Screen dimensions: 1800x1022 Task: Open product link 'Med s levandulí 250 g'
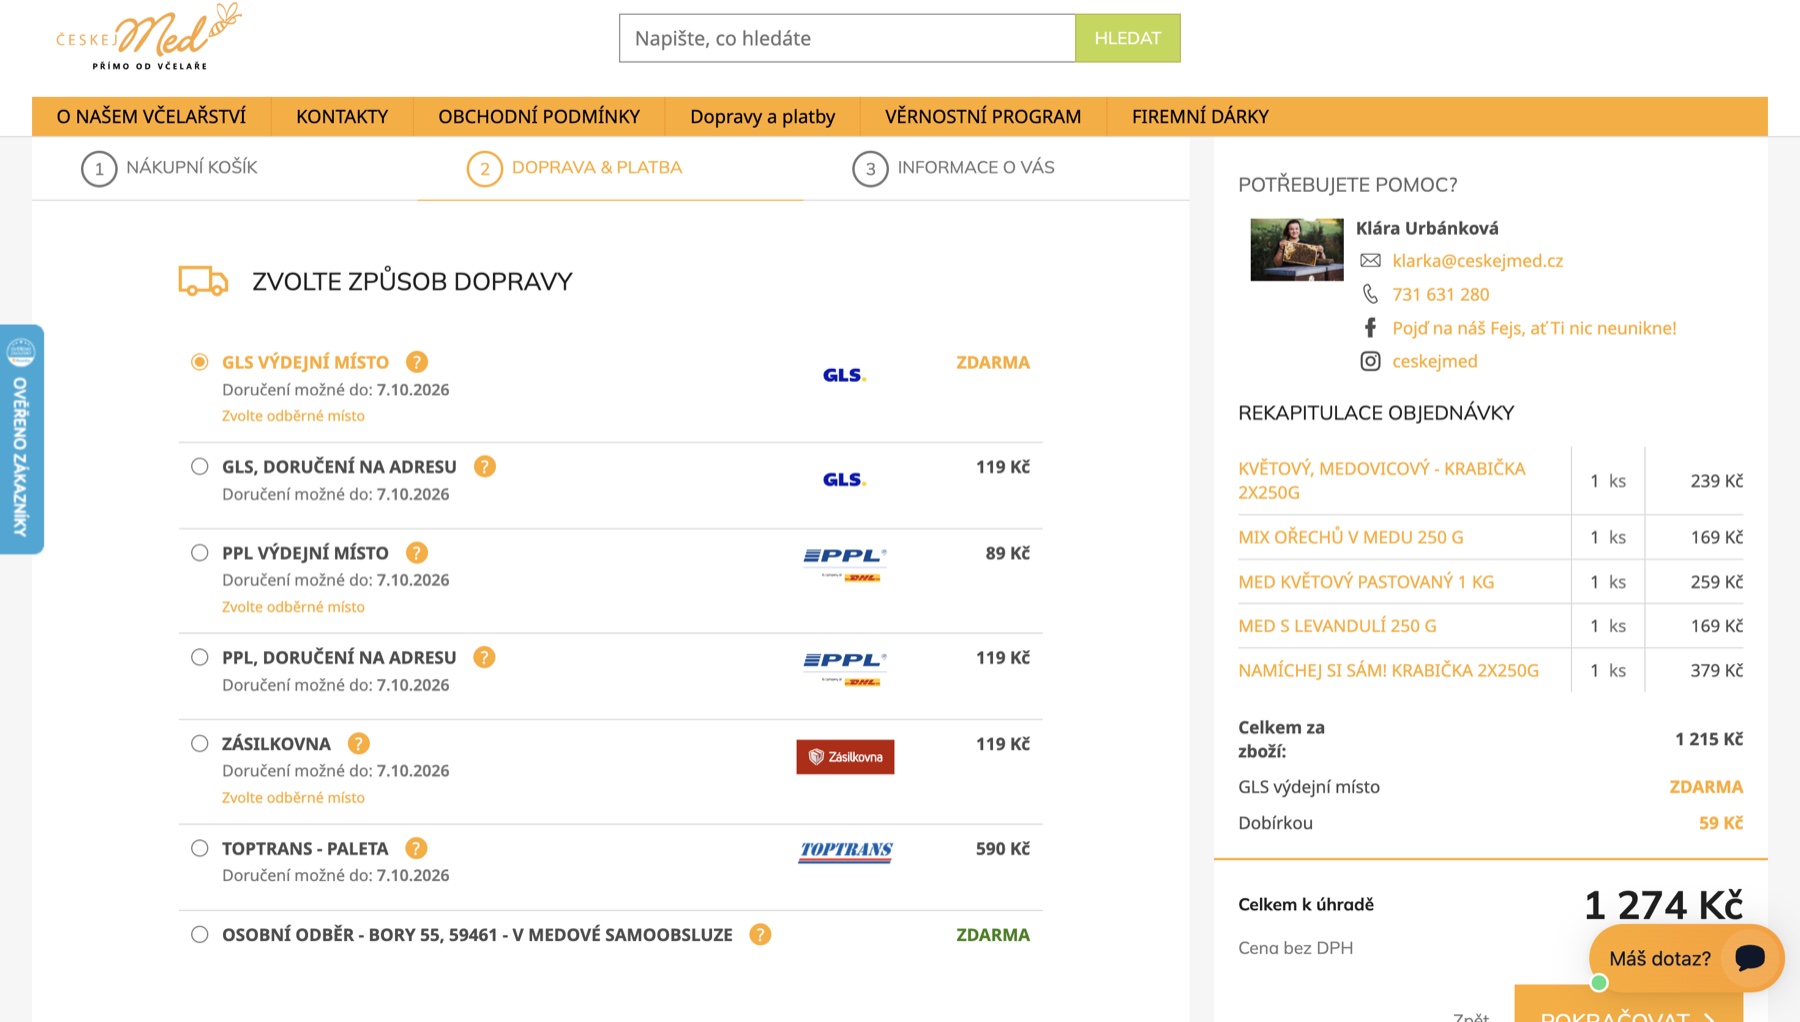(x=1337, y=626)
